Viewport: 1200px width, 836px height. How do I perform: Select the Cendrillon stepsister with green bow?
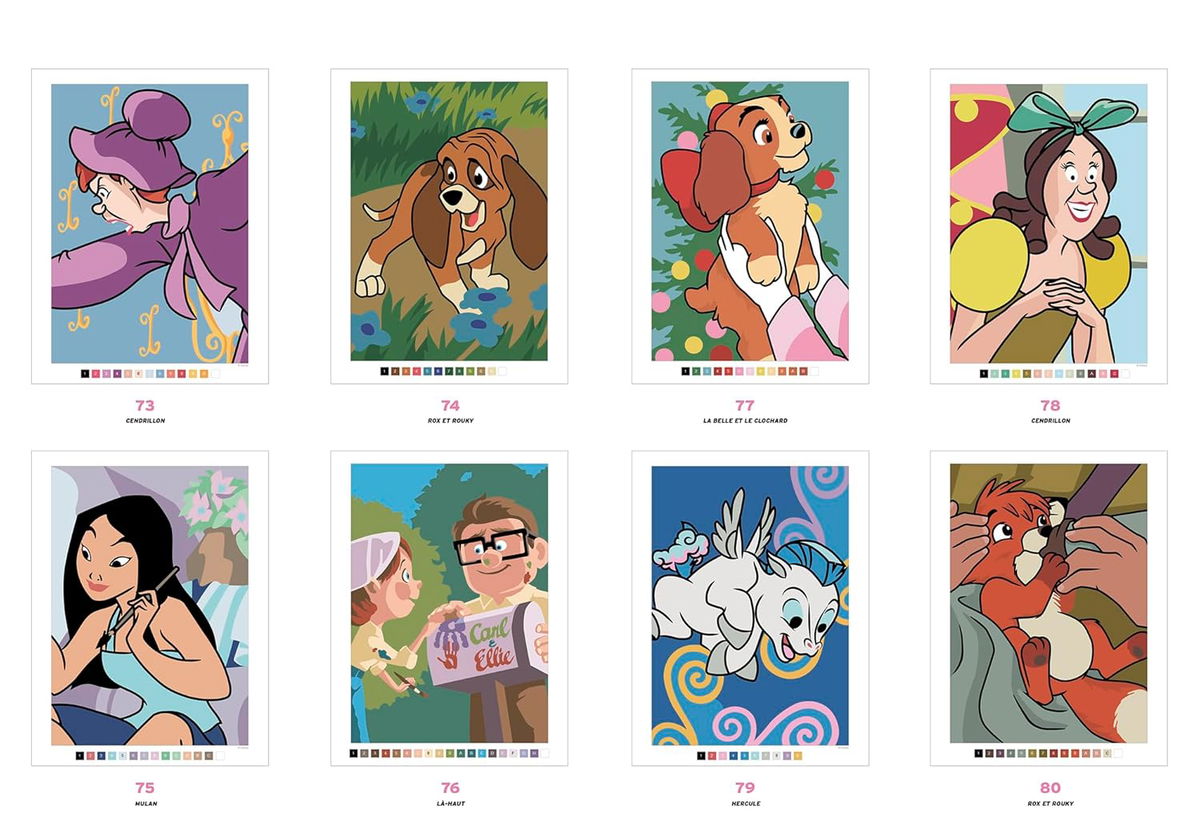coord(1048,223)
